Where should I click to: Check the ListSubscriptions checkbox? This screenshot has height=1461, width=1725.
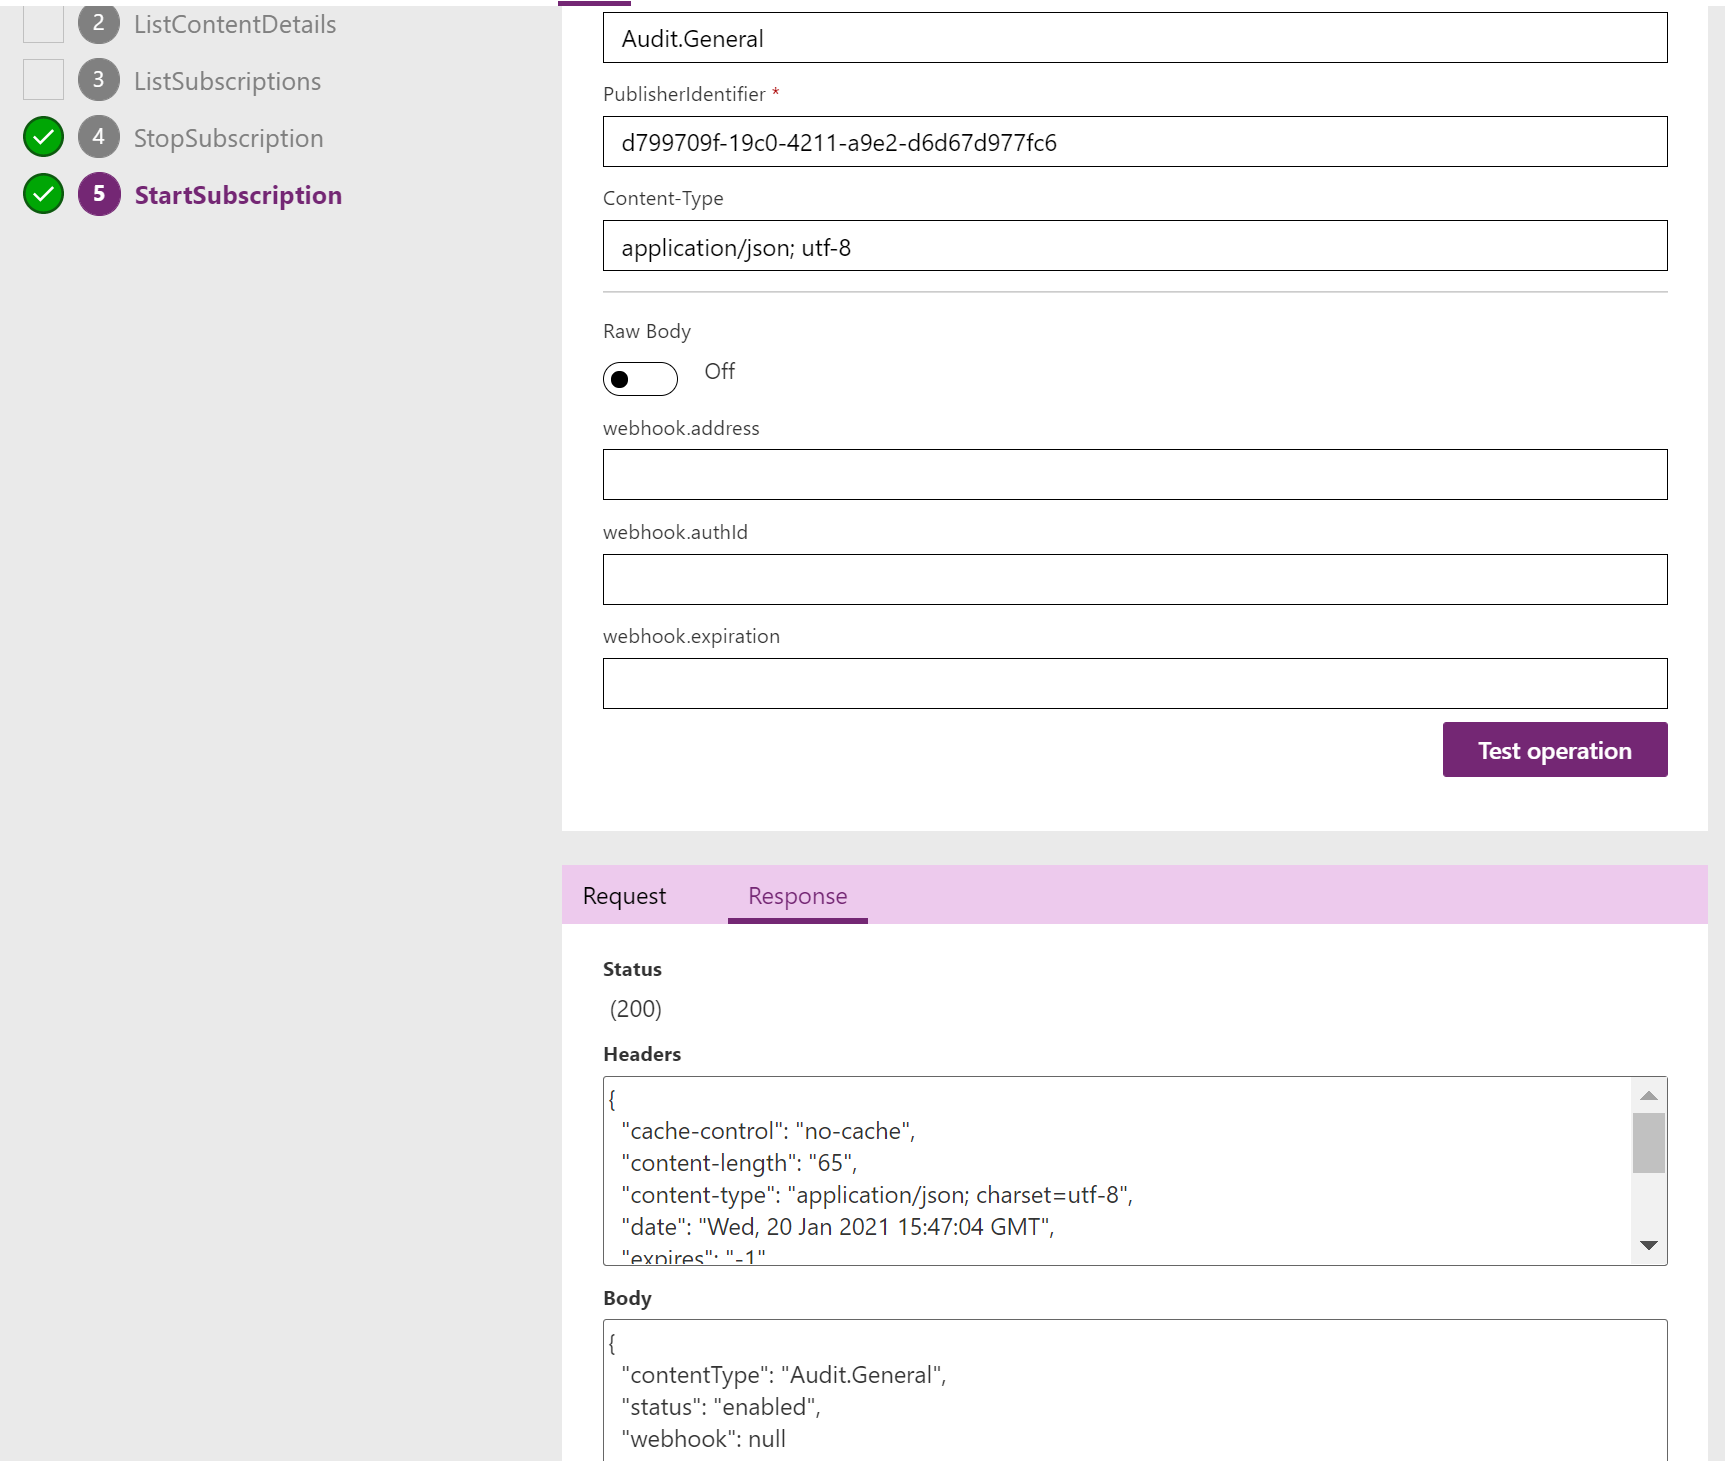click(x=42, y=79)
